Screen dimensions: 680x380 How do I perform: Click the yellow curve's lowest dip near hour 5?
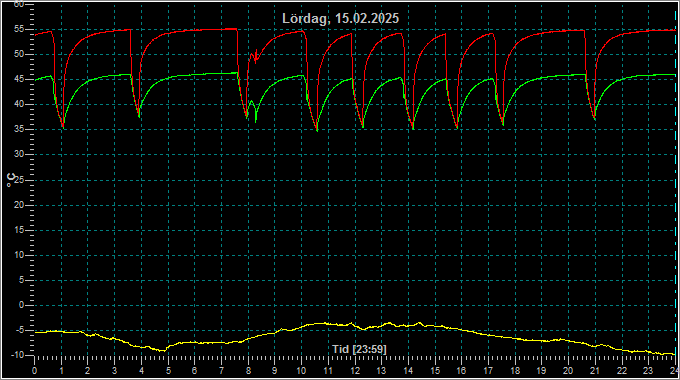tap(163, 350)
